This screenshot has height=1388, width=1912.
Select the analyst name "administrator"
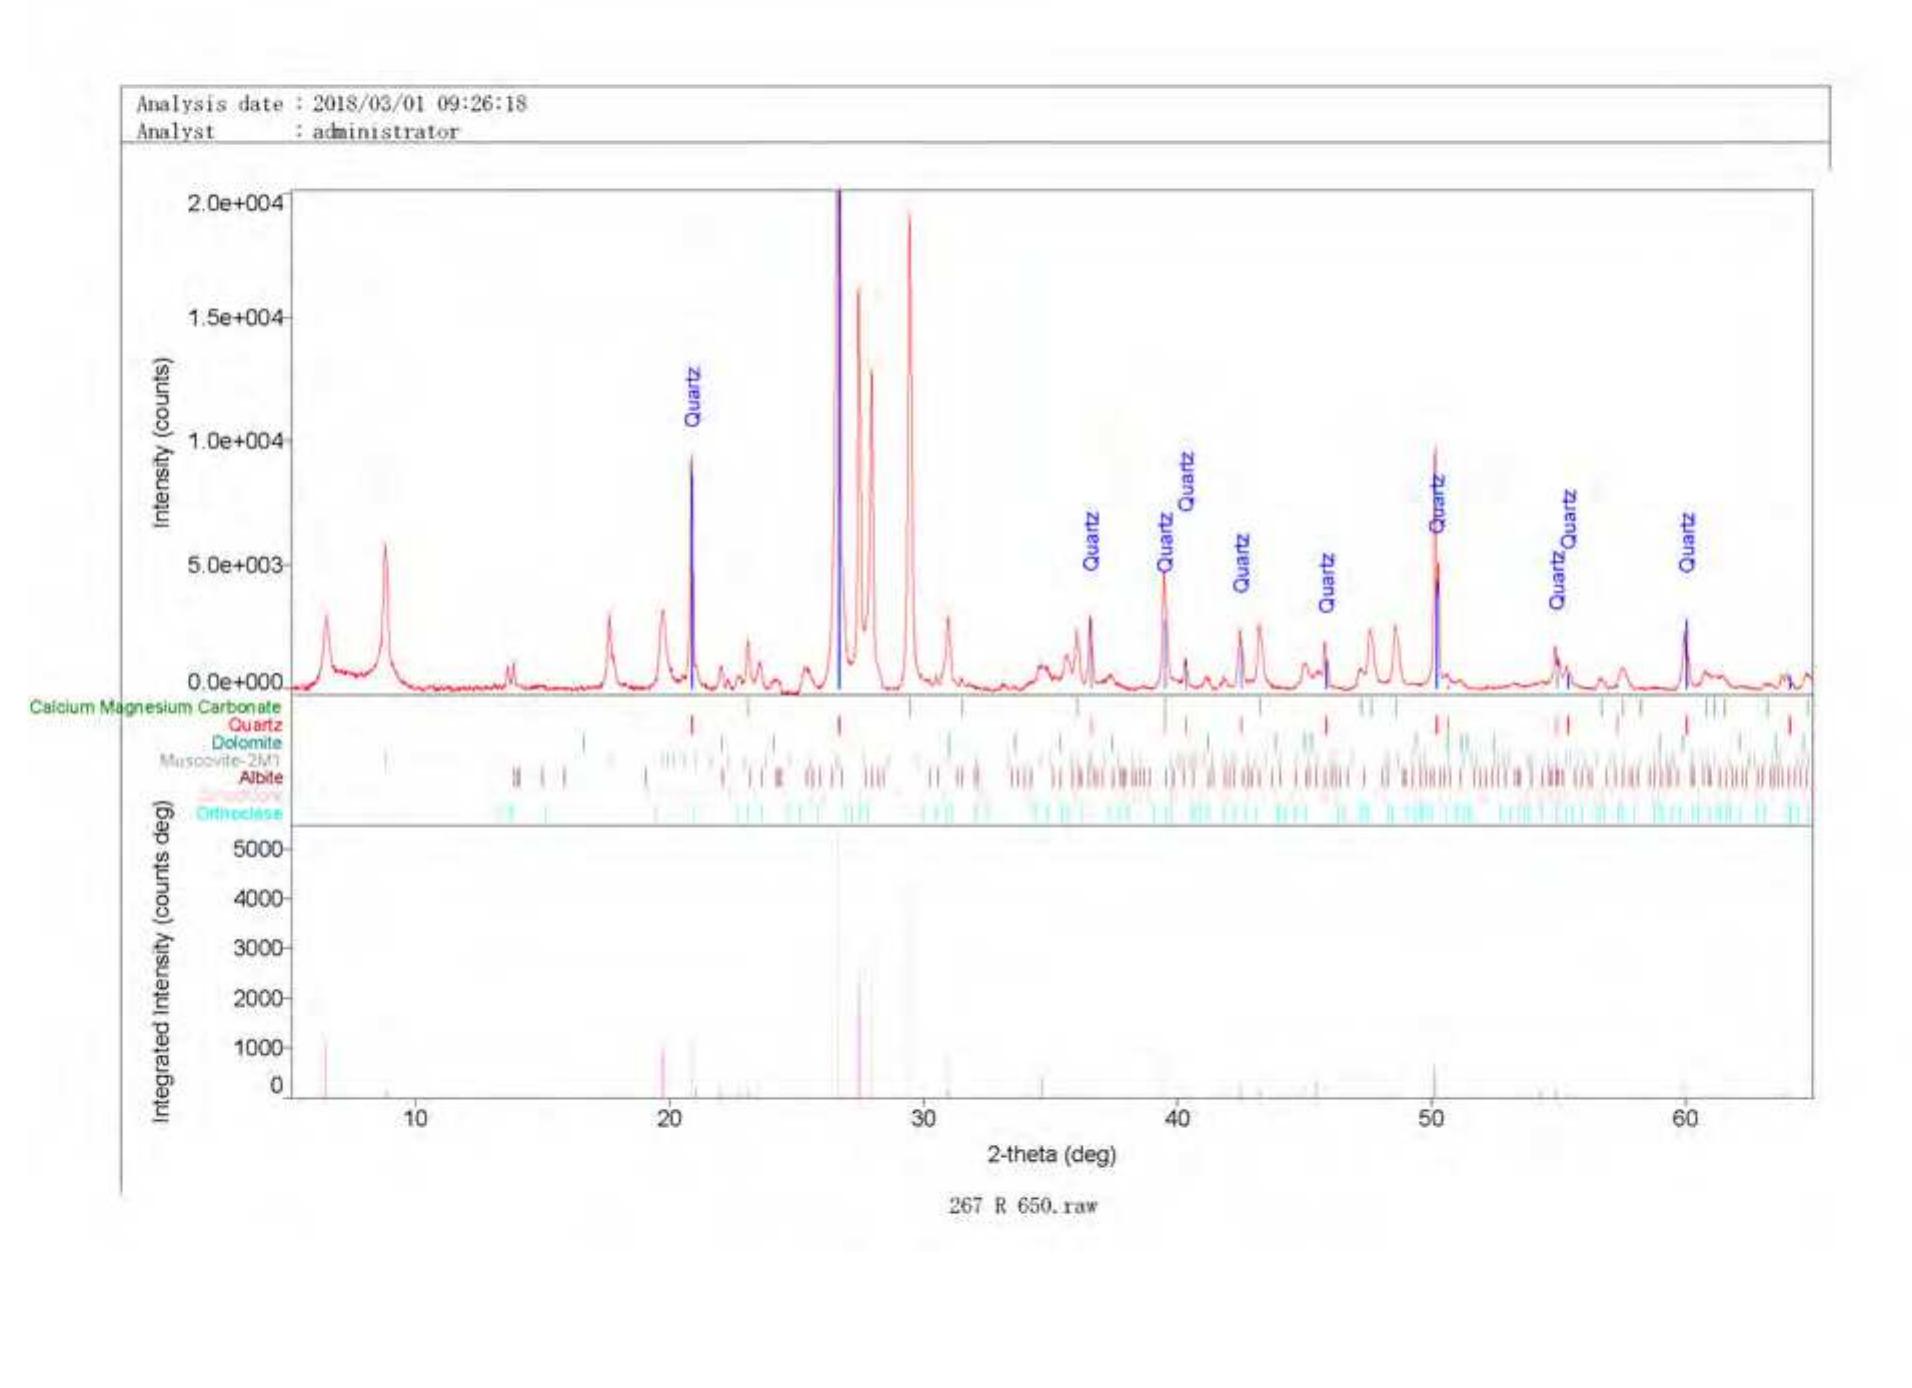click(x=385, y=132)
